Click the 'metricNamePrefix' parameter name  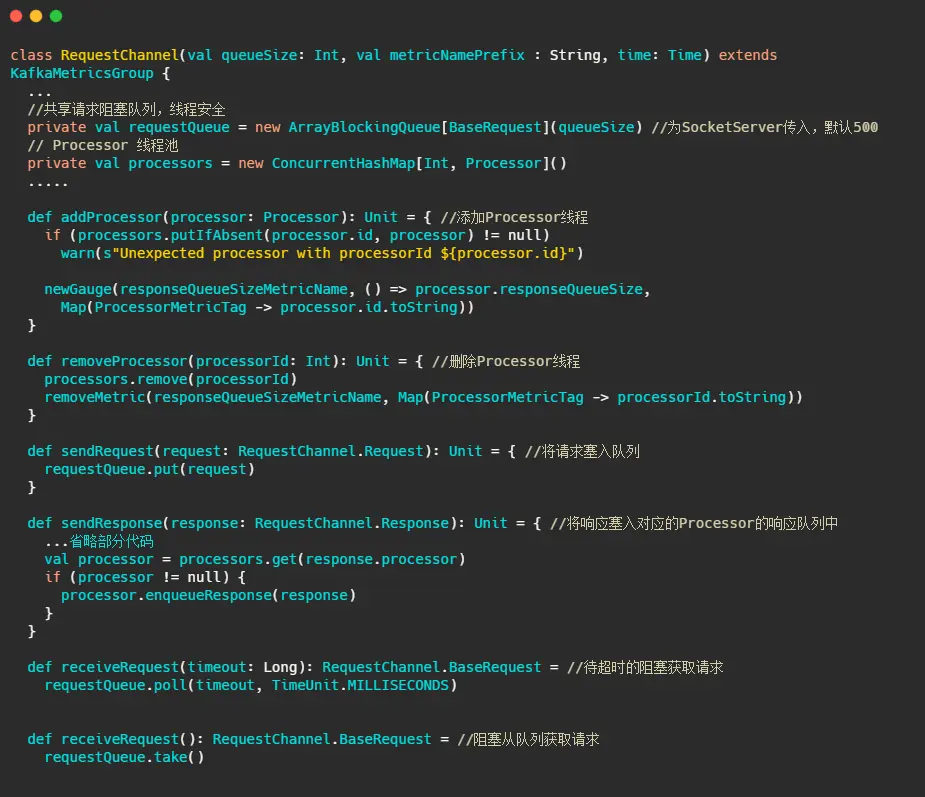point(457,55)
